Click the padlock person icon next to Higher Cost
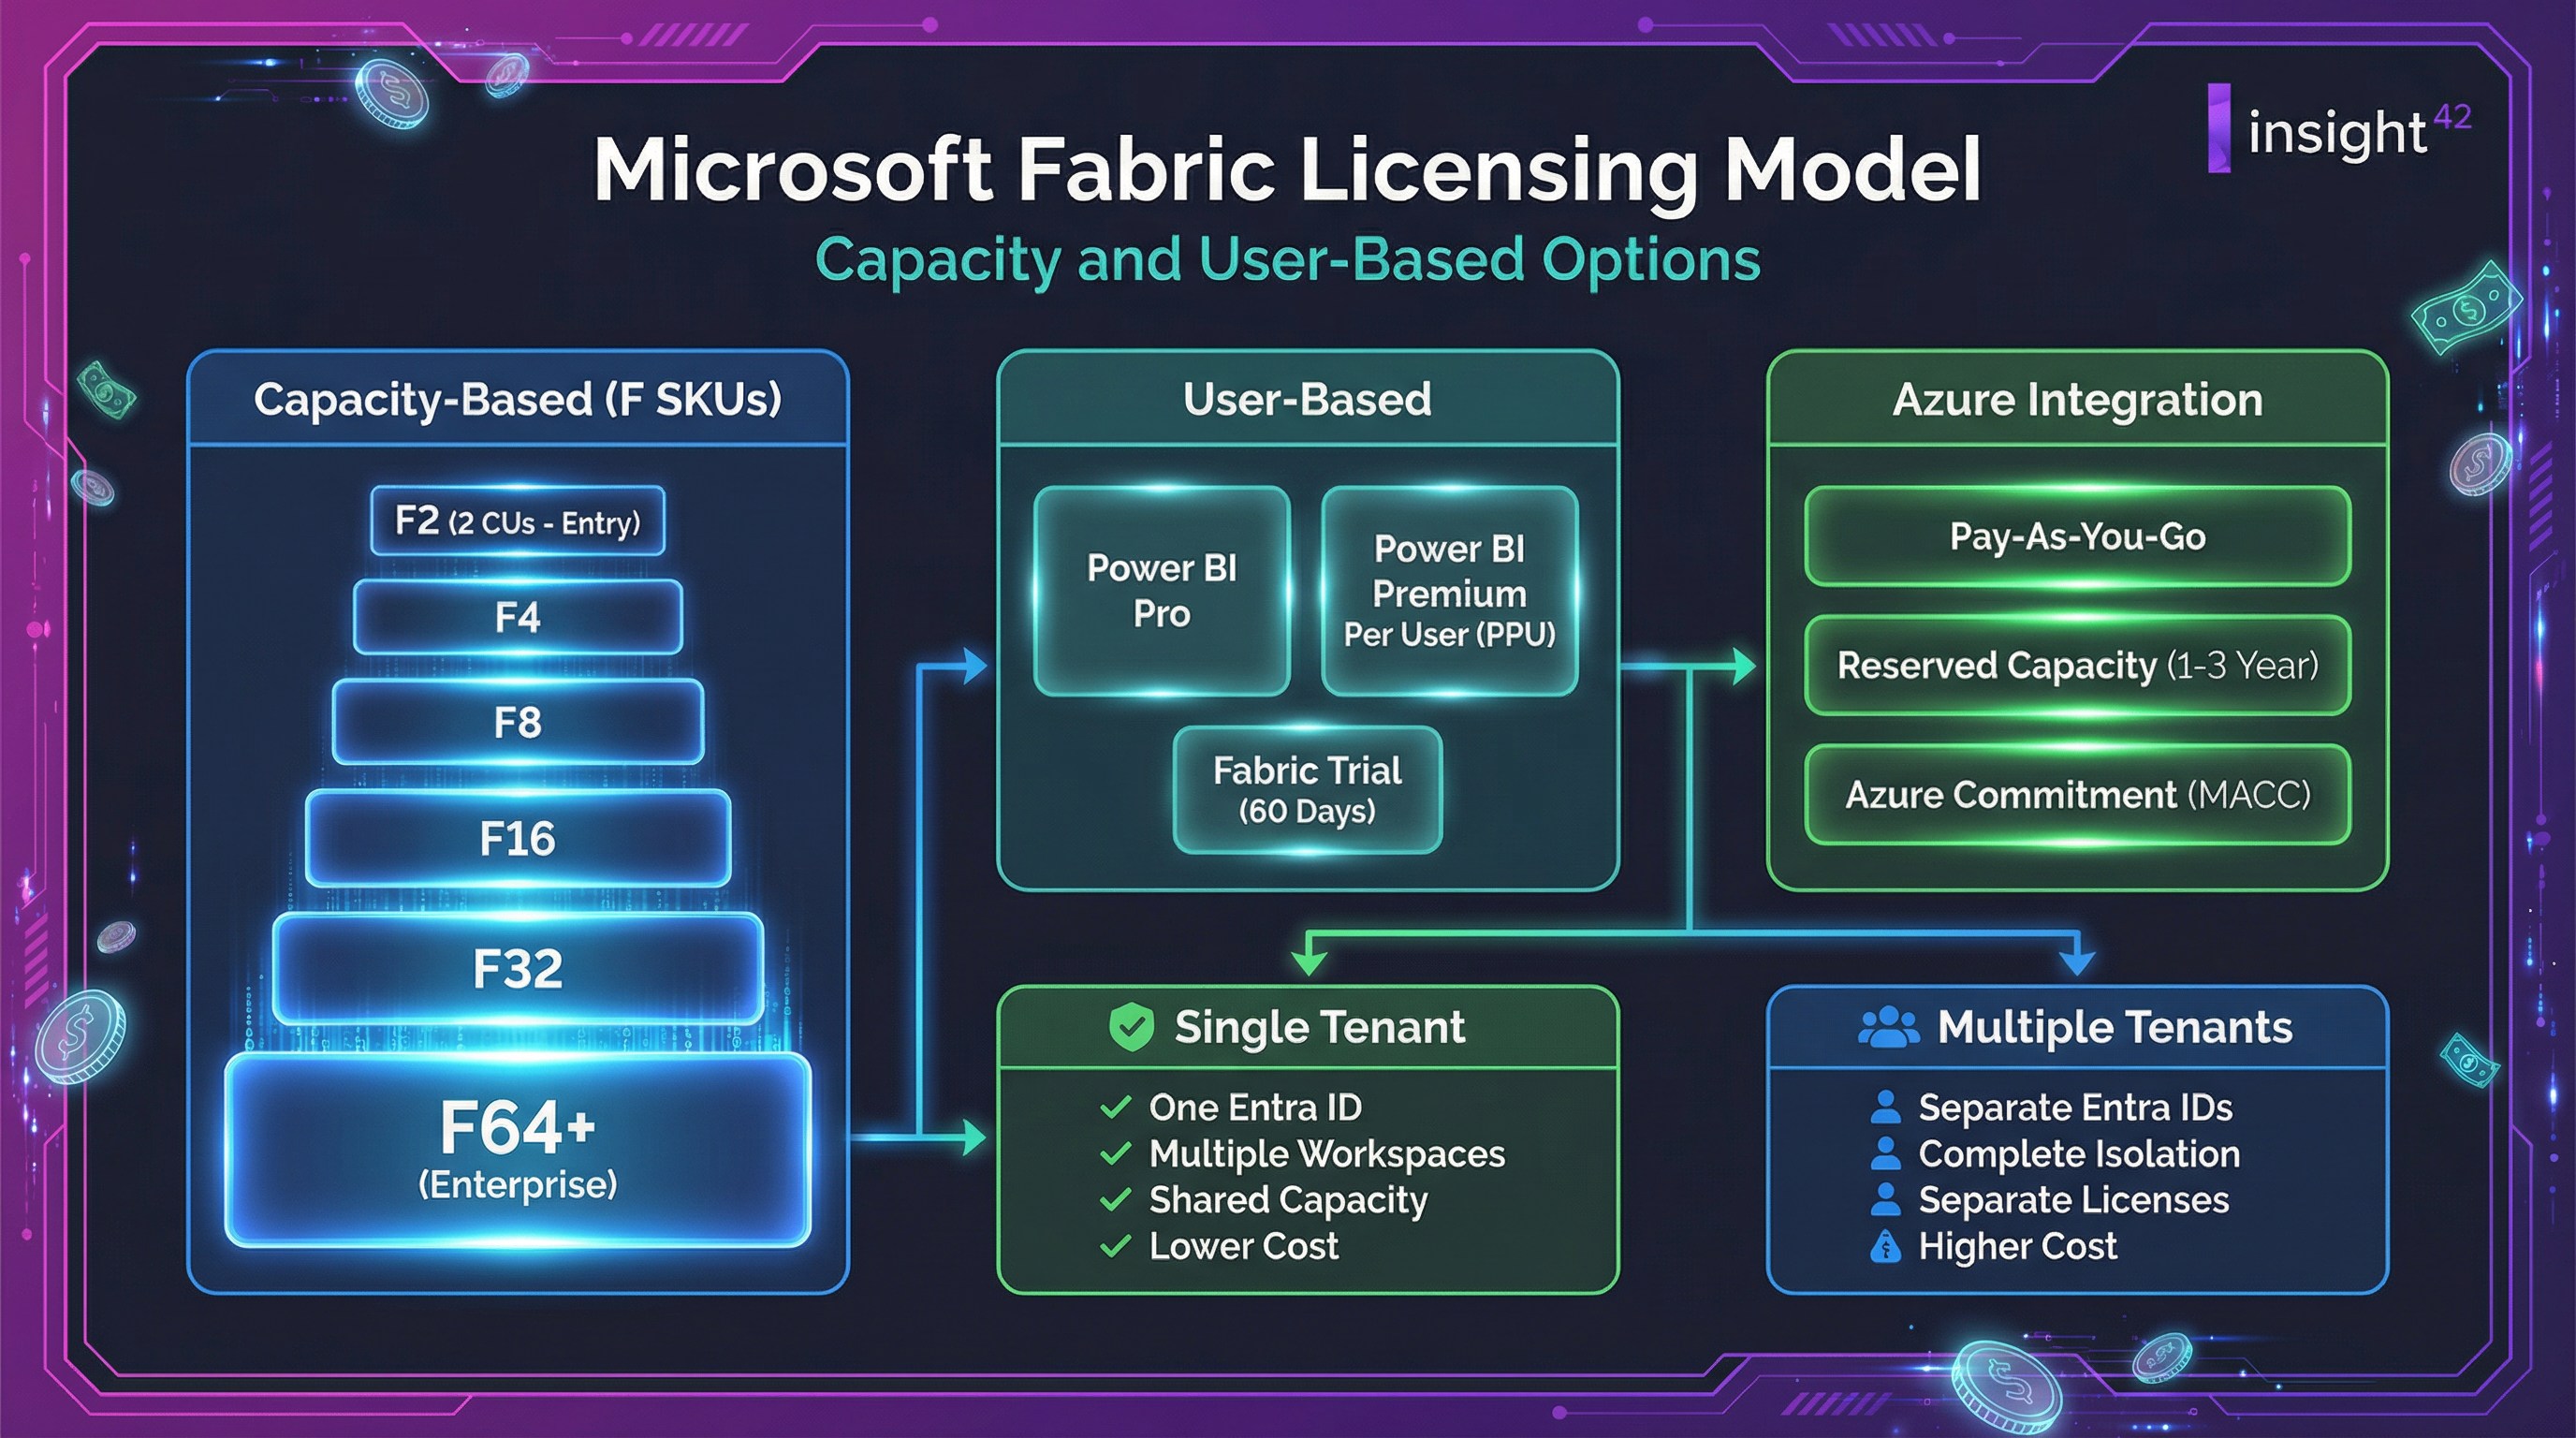The image size is (2576, 1438). tap(1887, 1246)
